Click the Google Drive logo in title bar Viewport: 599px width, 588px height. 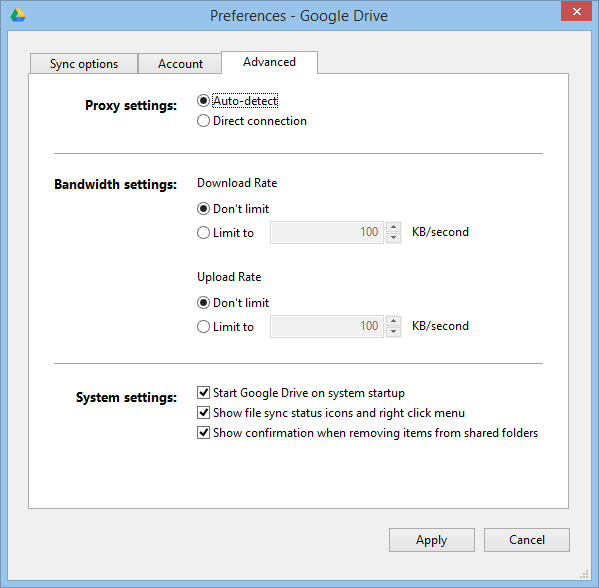(18, 16)
